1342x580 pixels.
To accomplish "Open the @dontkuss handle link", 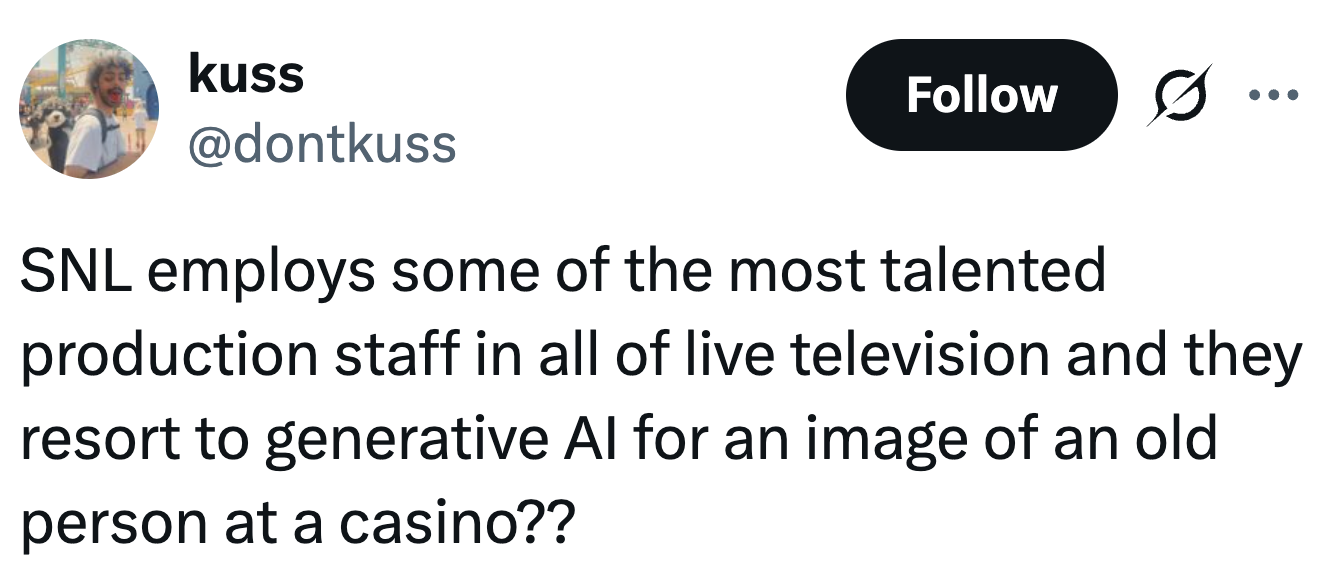I will 320,143.
